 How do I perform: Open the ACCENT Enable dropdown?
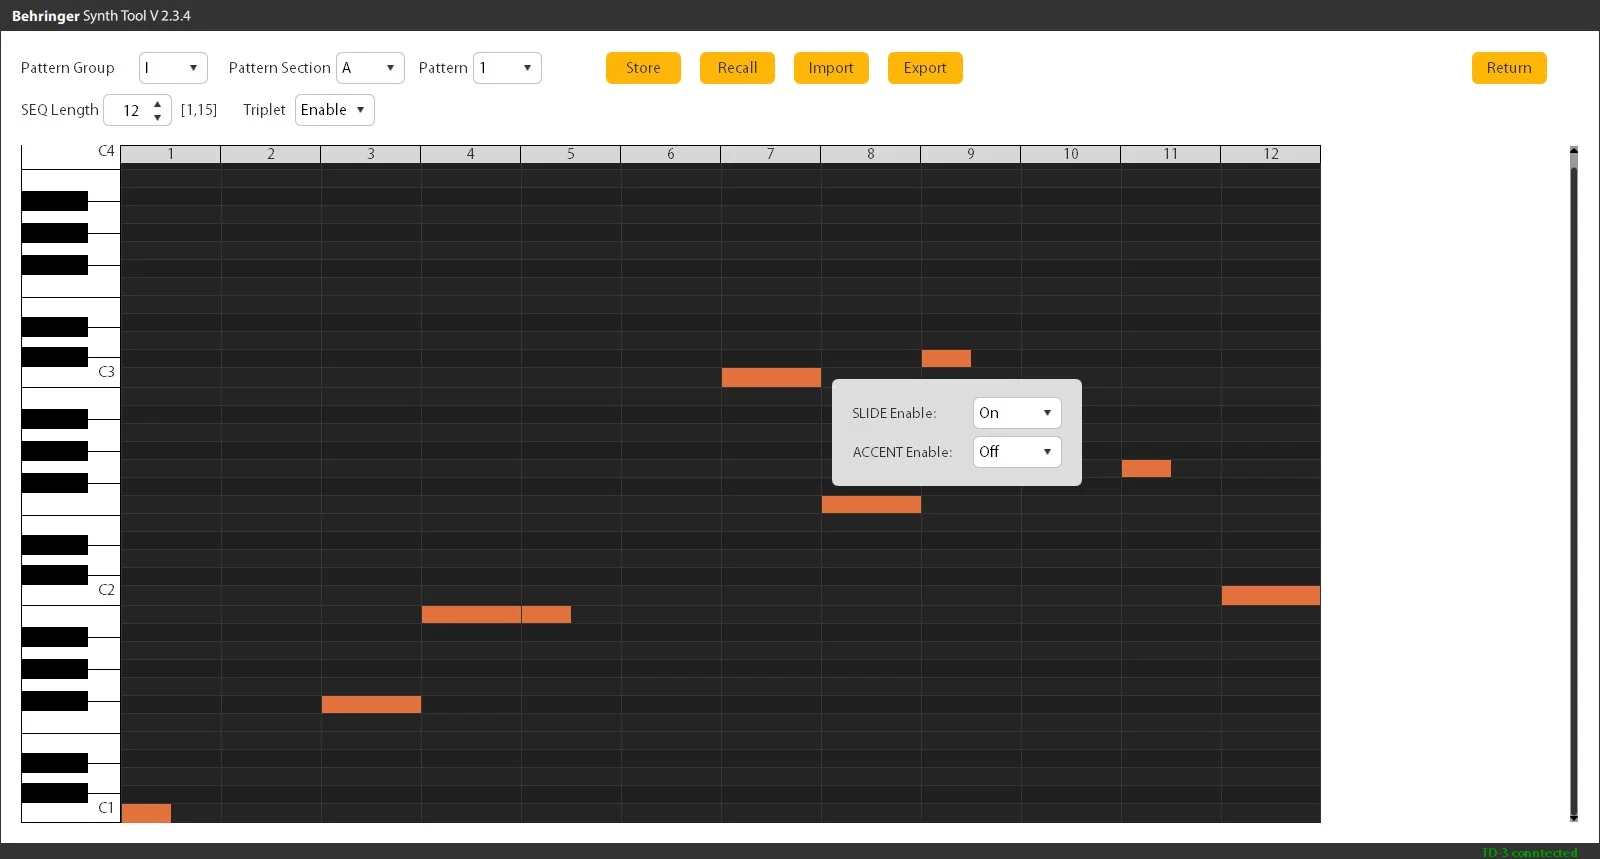pyautogui.click(x=1017, y=452)
